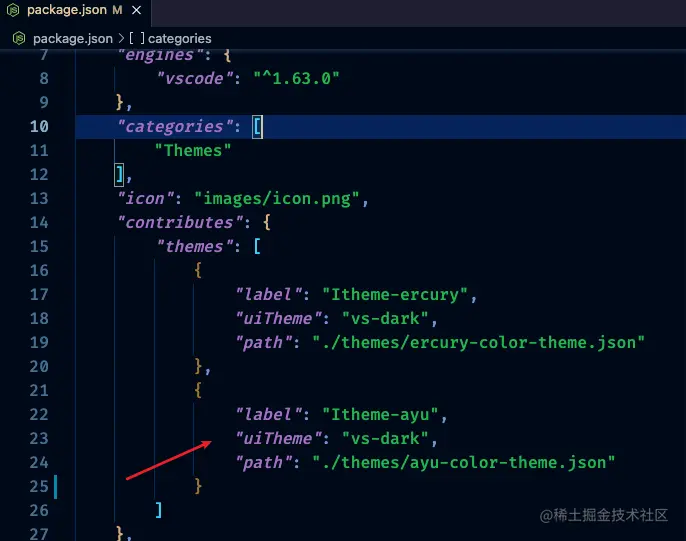The width and height of the screenshot is (686, 541).
Task: Click "./themes/ayu-color-theme.json" path value
Action: coord(463,462)
